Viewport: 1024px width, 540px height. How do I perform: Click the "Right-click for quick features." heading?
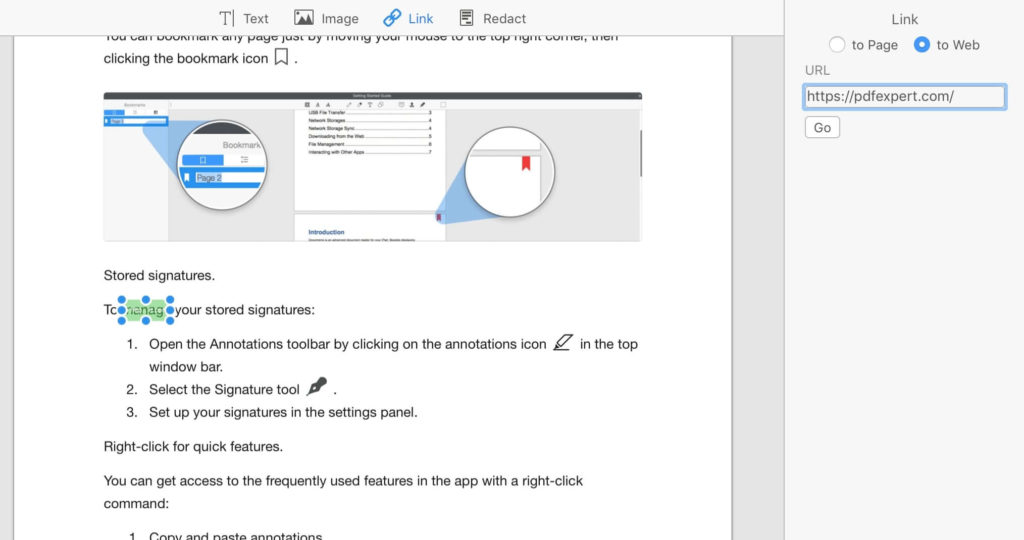(x=193, y=446)
